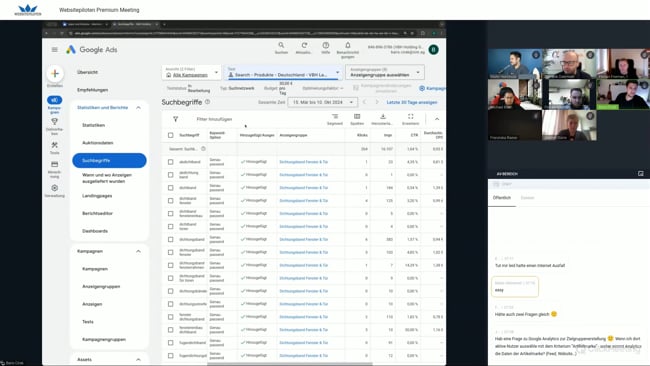Image resolution: width=650 pixels, height=366 pixels.
Task: Open Anzeigengruppen in the sidebar
Action: [x=101, y=286]
